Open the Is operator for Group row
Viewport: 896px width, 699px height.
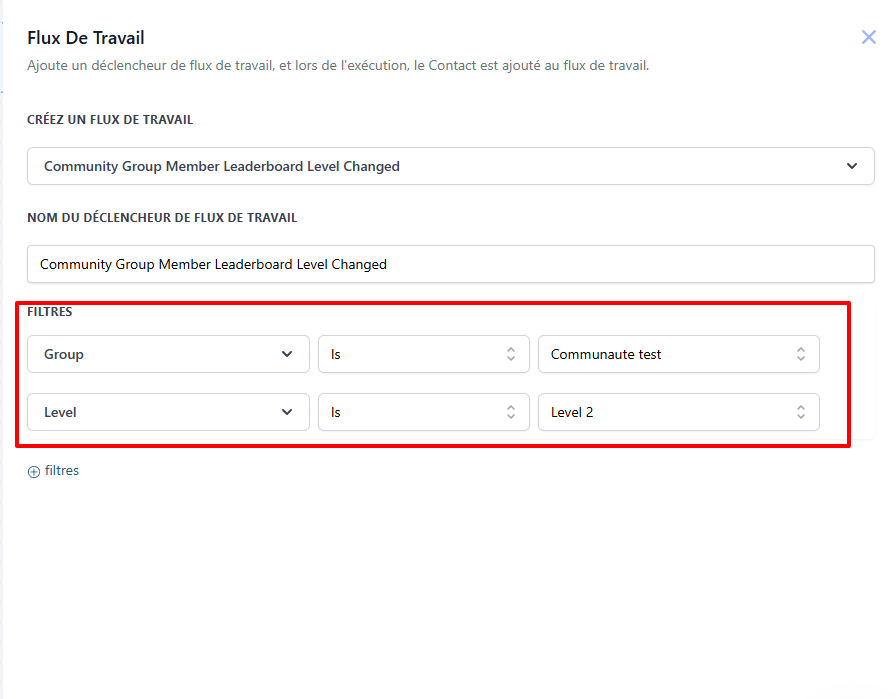(424, 354)
